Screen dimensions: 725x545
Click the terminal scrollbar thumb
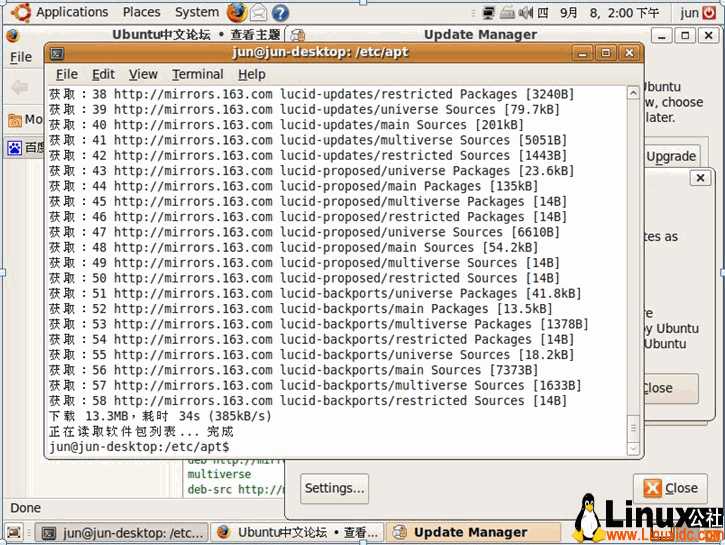click(x=633, y=428)
